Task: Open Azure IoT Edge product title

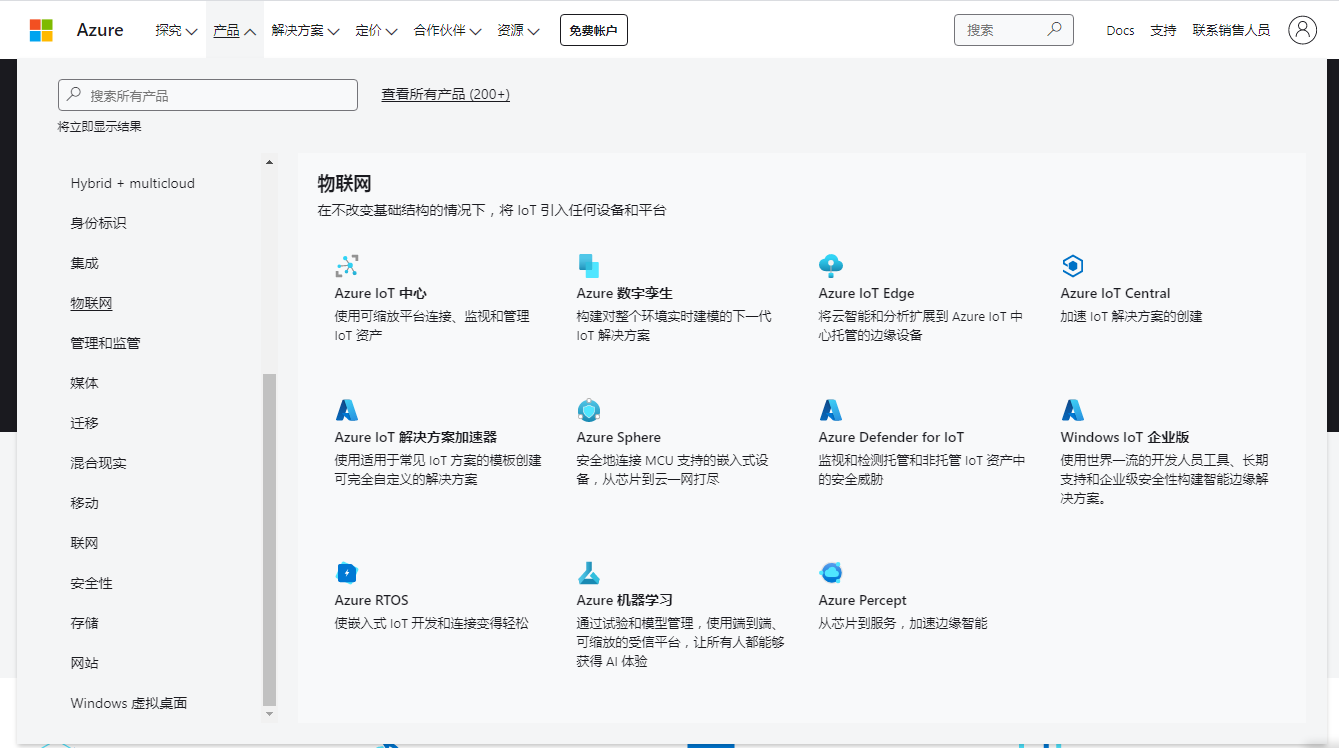Action: 866,293
